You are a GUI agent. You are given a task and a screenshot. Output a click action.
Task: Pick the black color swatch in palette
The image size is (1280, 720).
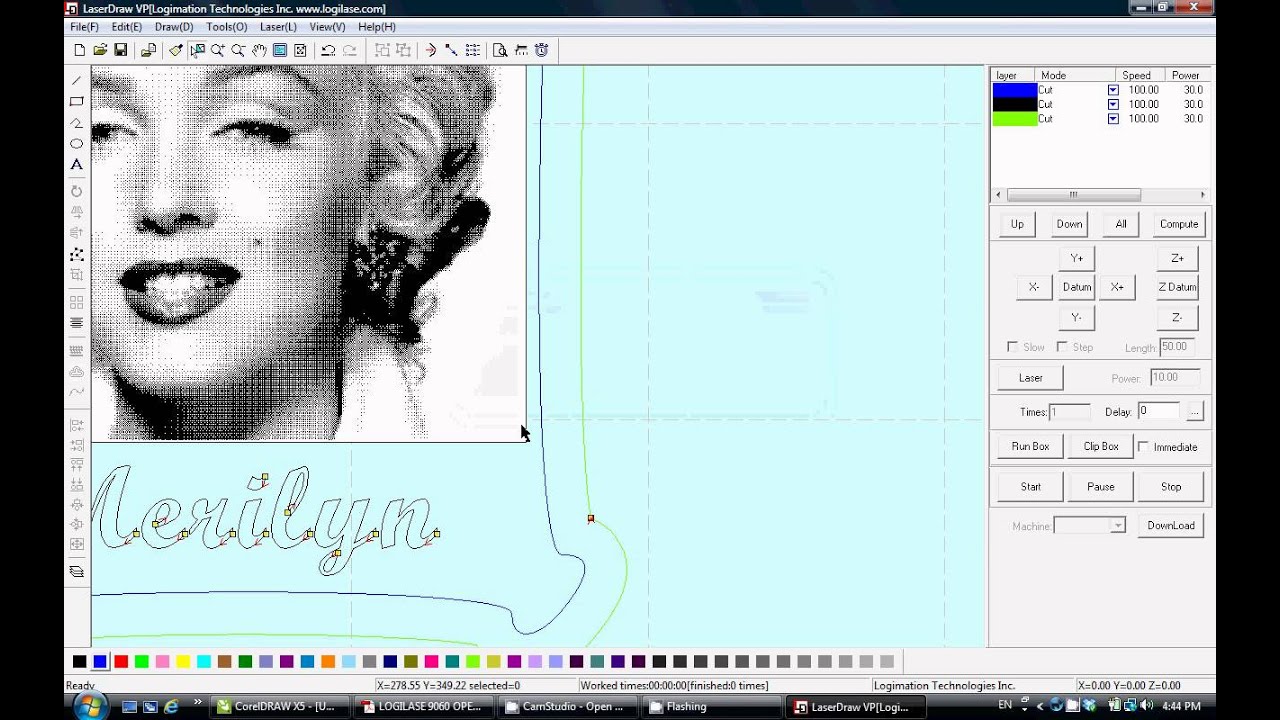click(80, 661)
